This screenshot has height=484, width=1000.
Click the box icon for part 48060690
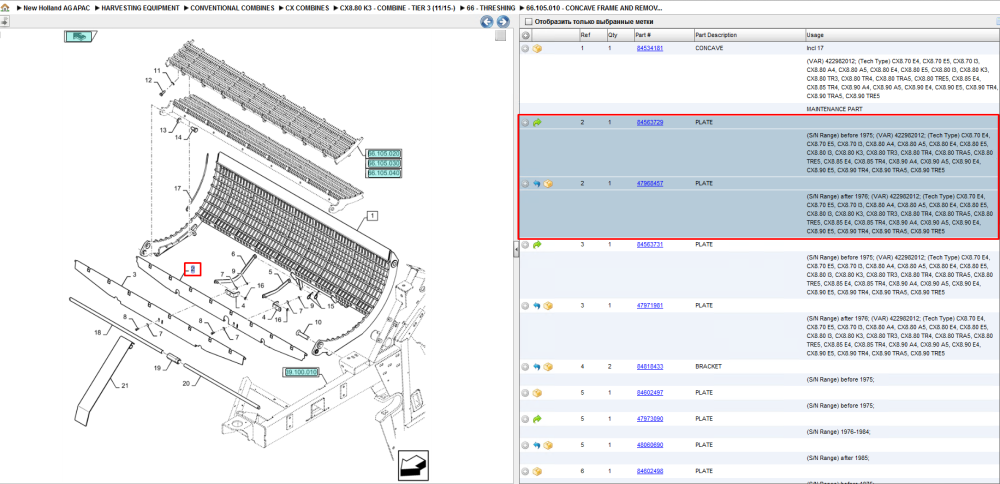(548, 445)
